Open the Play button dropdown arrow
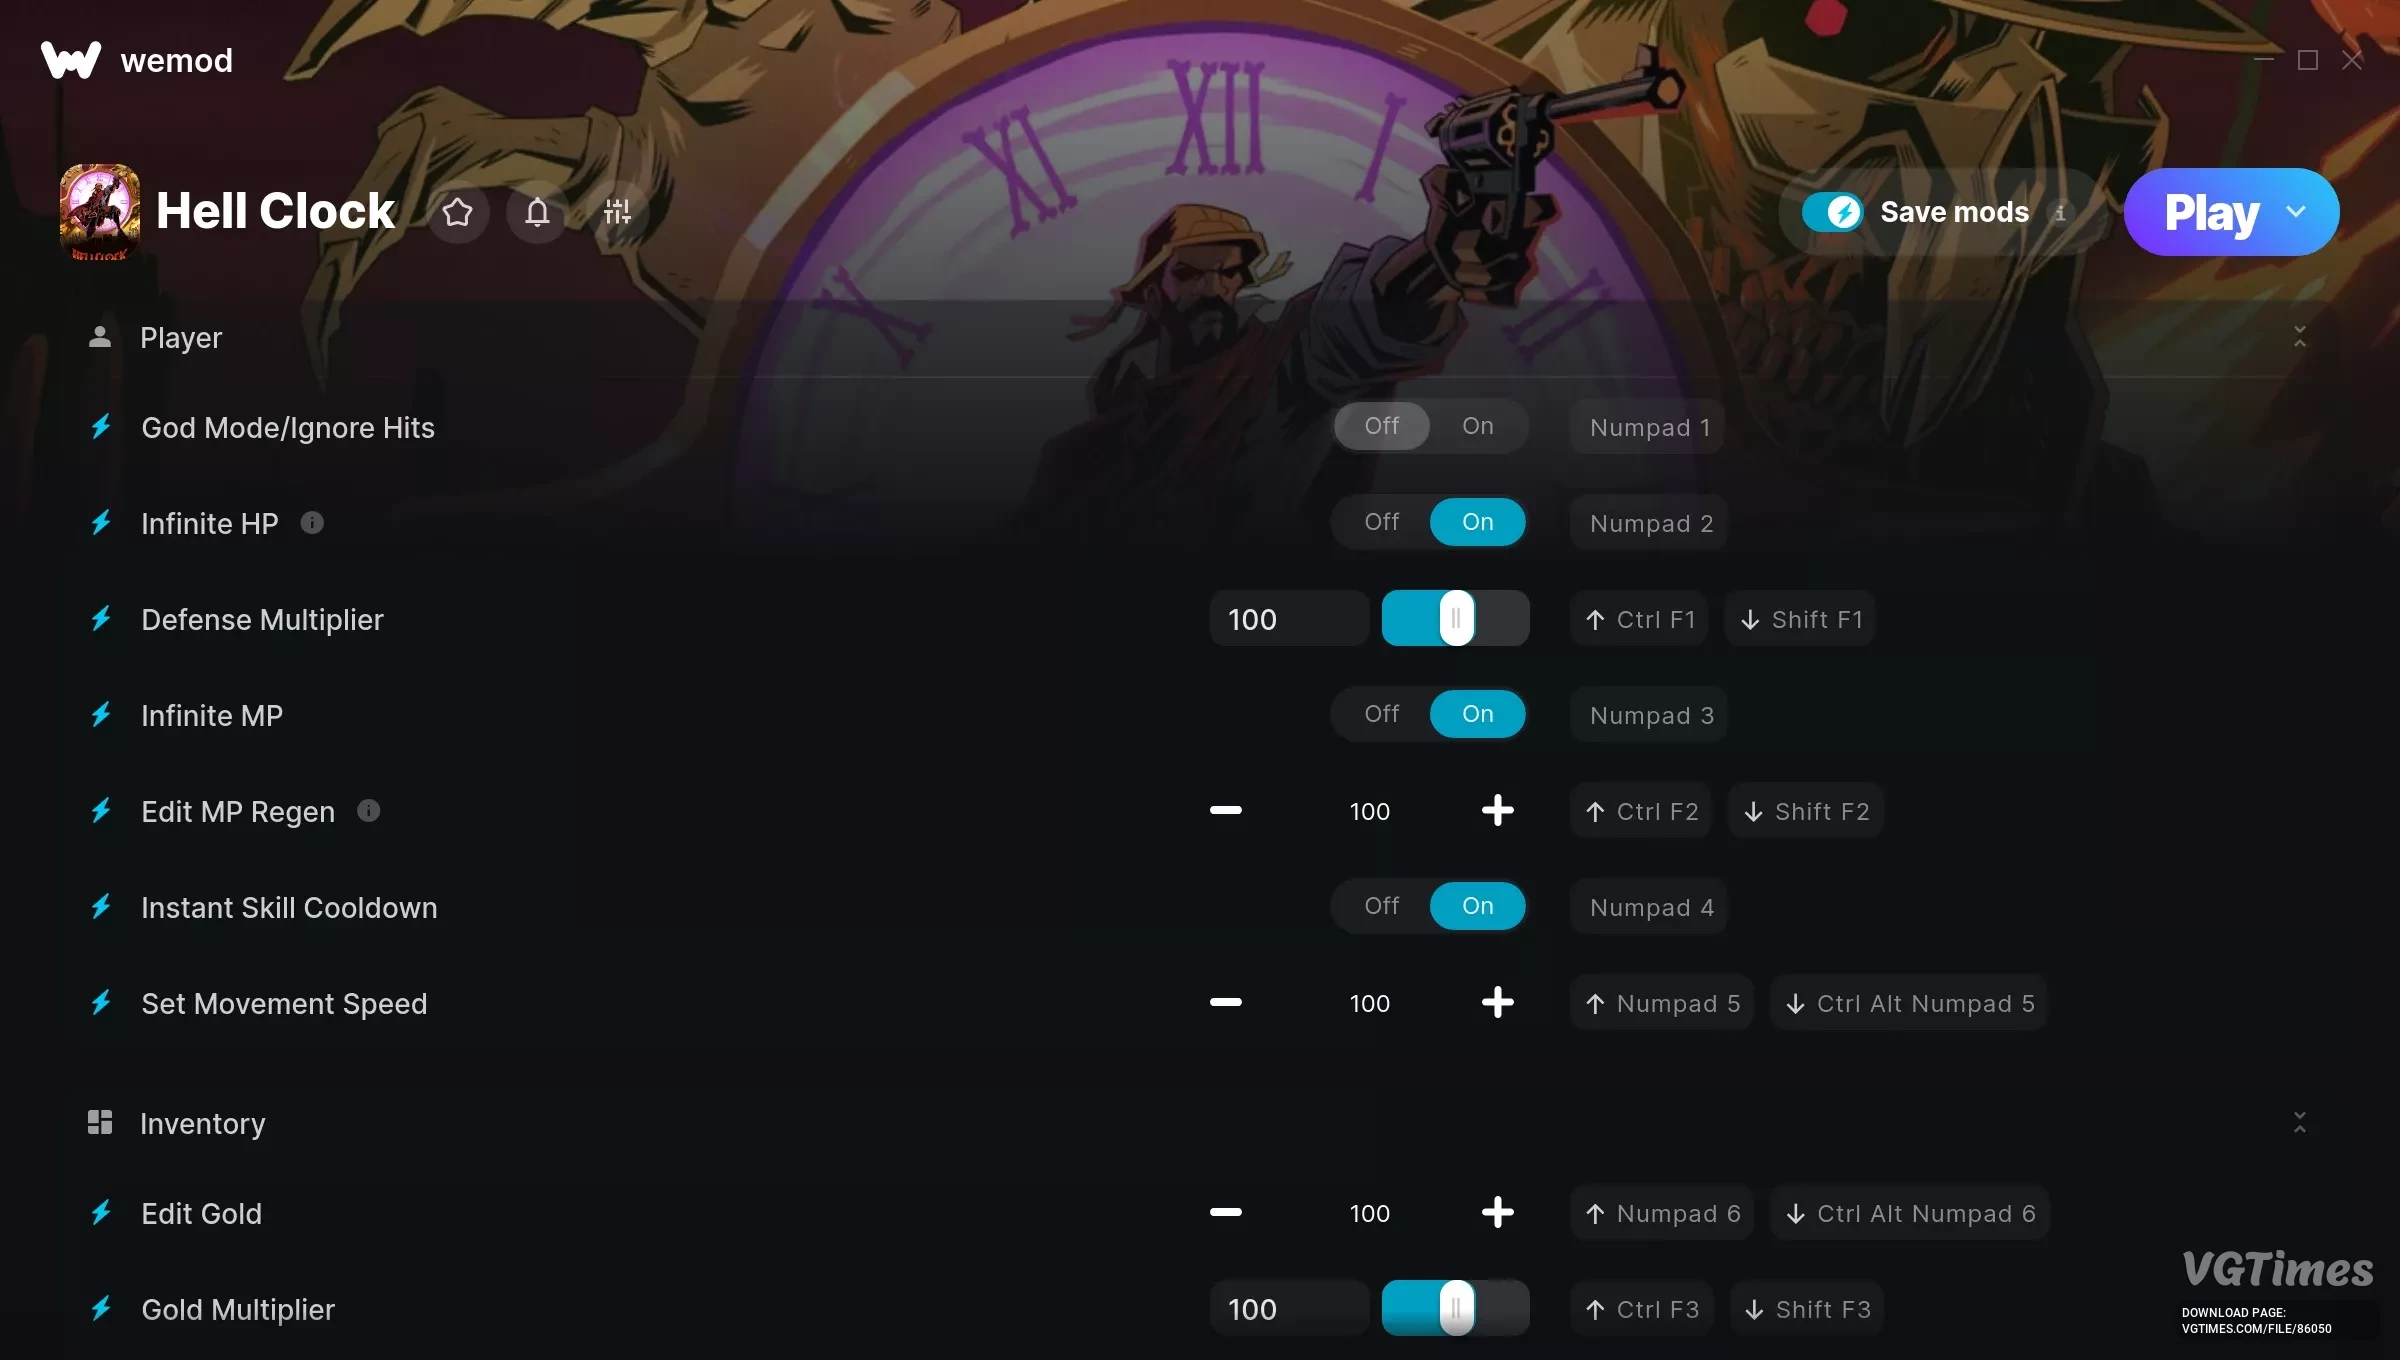 [x=2296, y=212]
